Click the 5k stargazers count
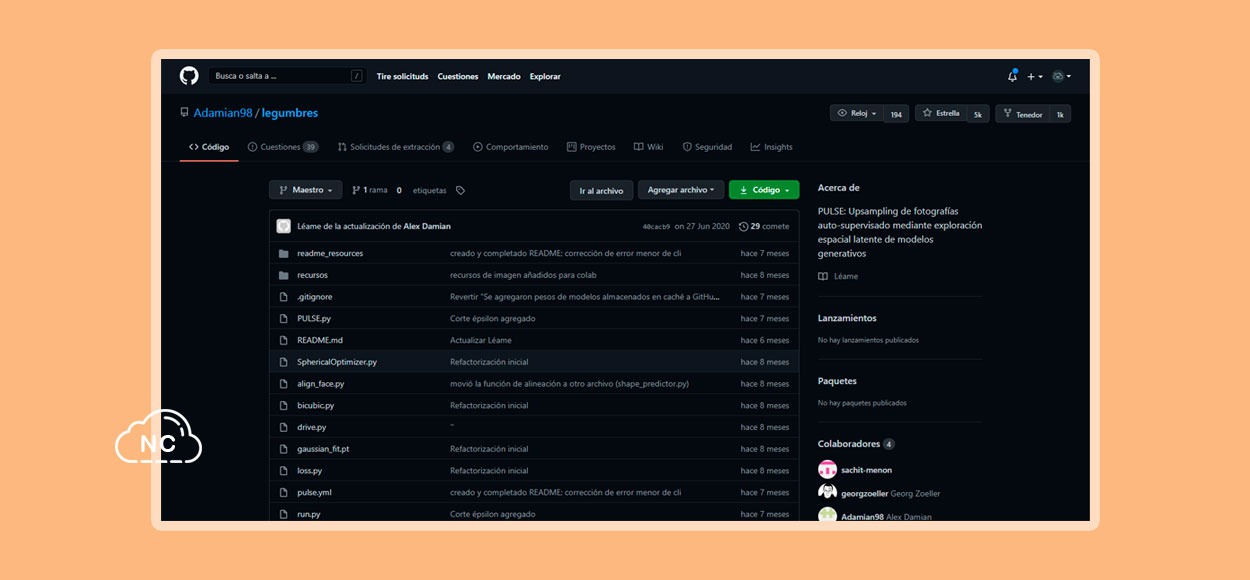 pos(978,114)
